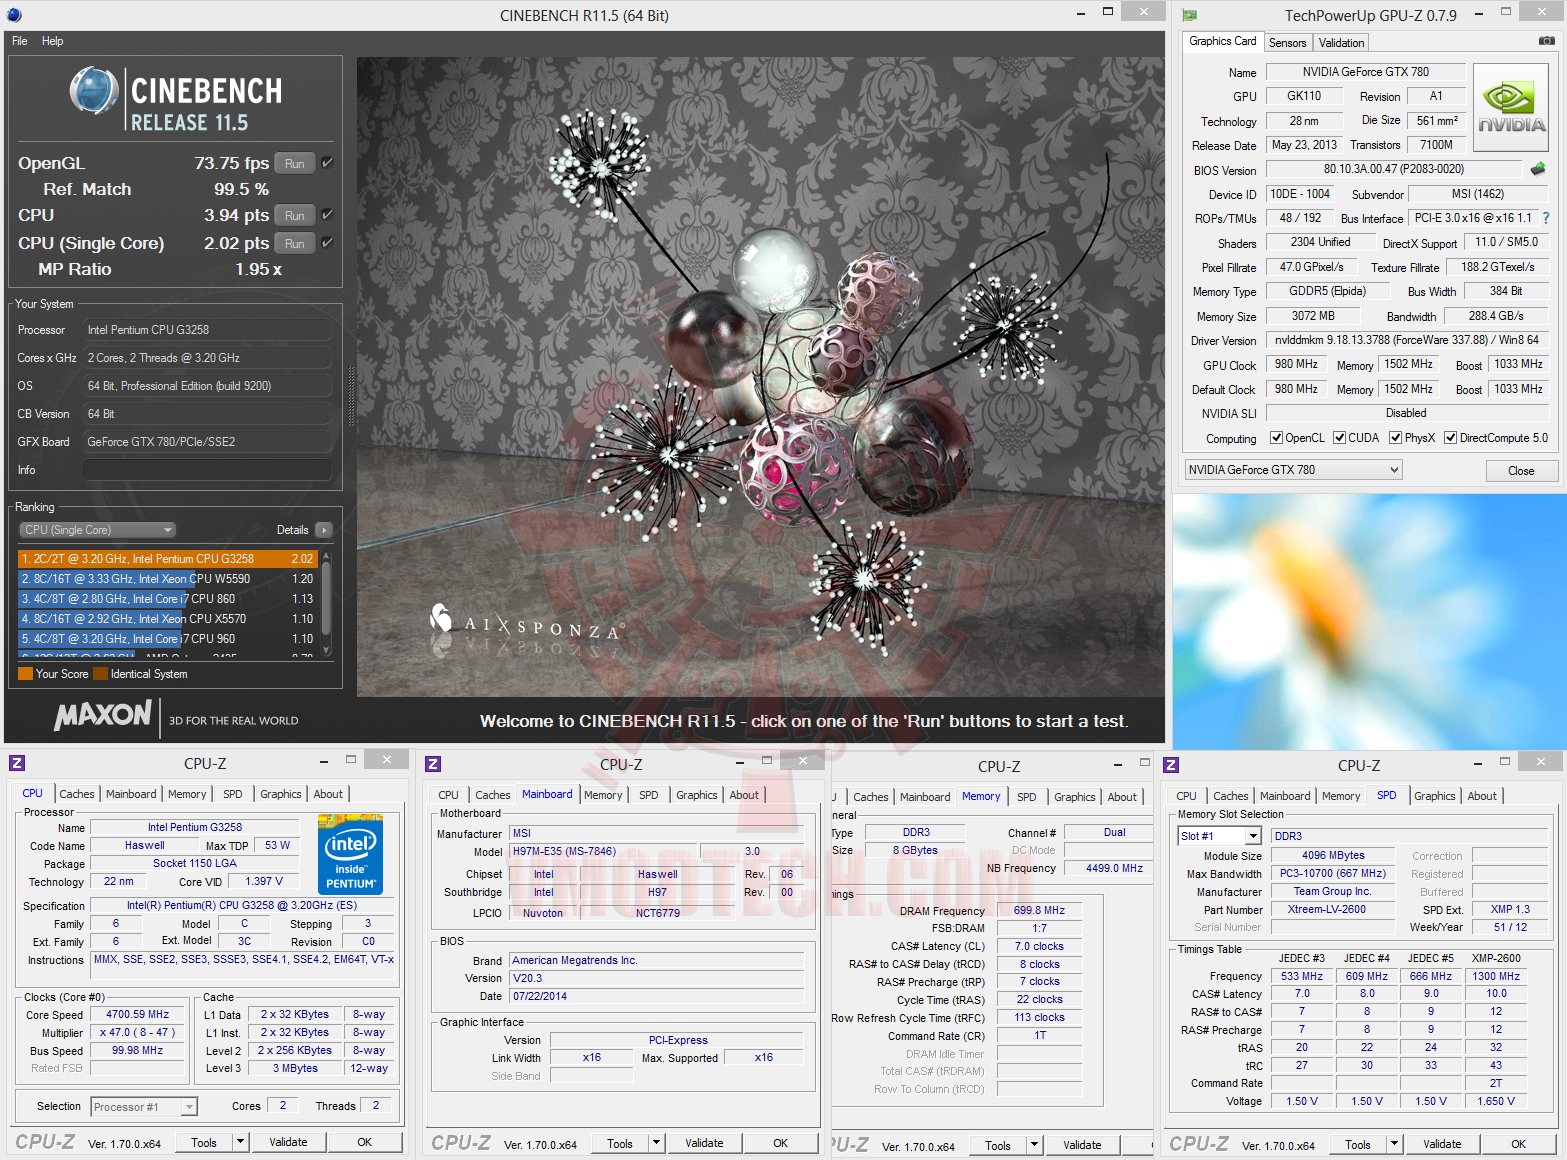Image resolution: width=1567 pixels, height=1160 pixels.
Task: Toggle the CPU test checkmark
Action: point(327,214)
